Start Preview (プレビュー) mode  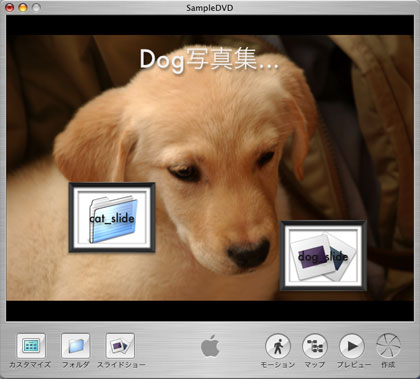(x=352, y=346)
